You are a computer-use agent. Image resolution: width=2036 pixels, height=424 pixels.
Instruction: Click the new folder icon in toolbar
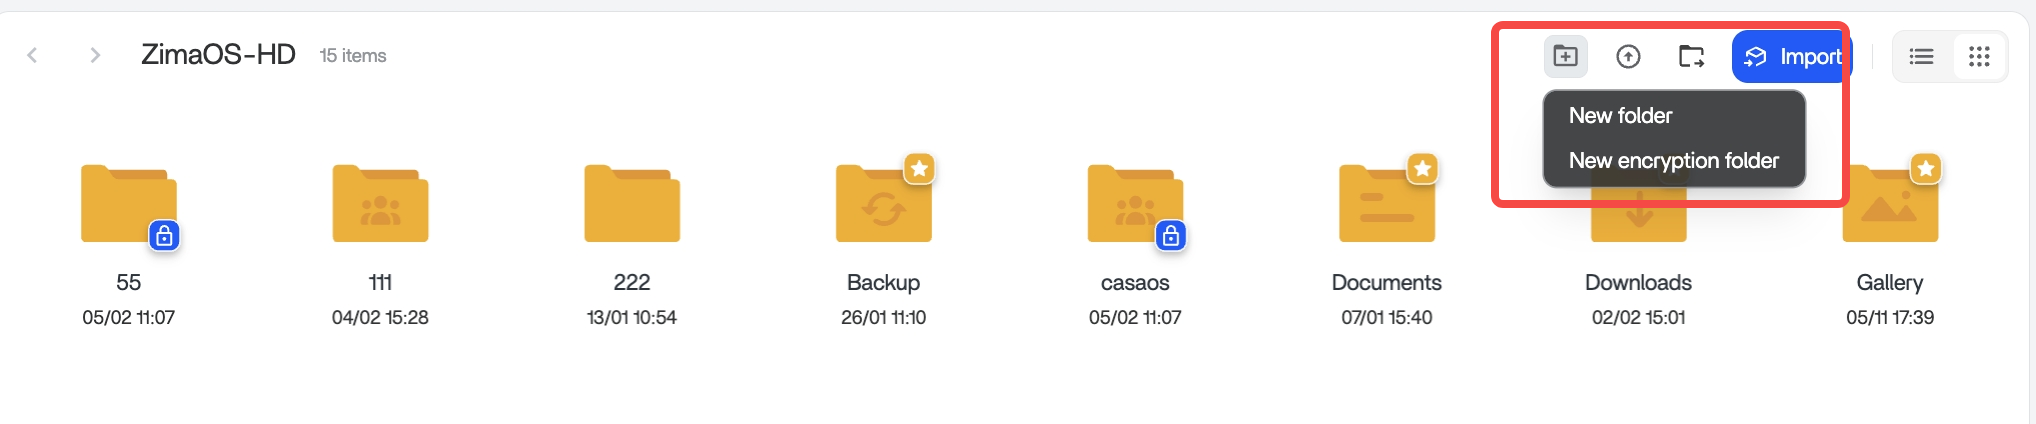click(1565, 56)
